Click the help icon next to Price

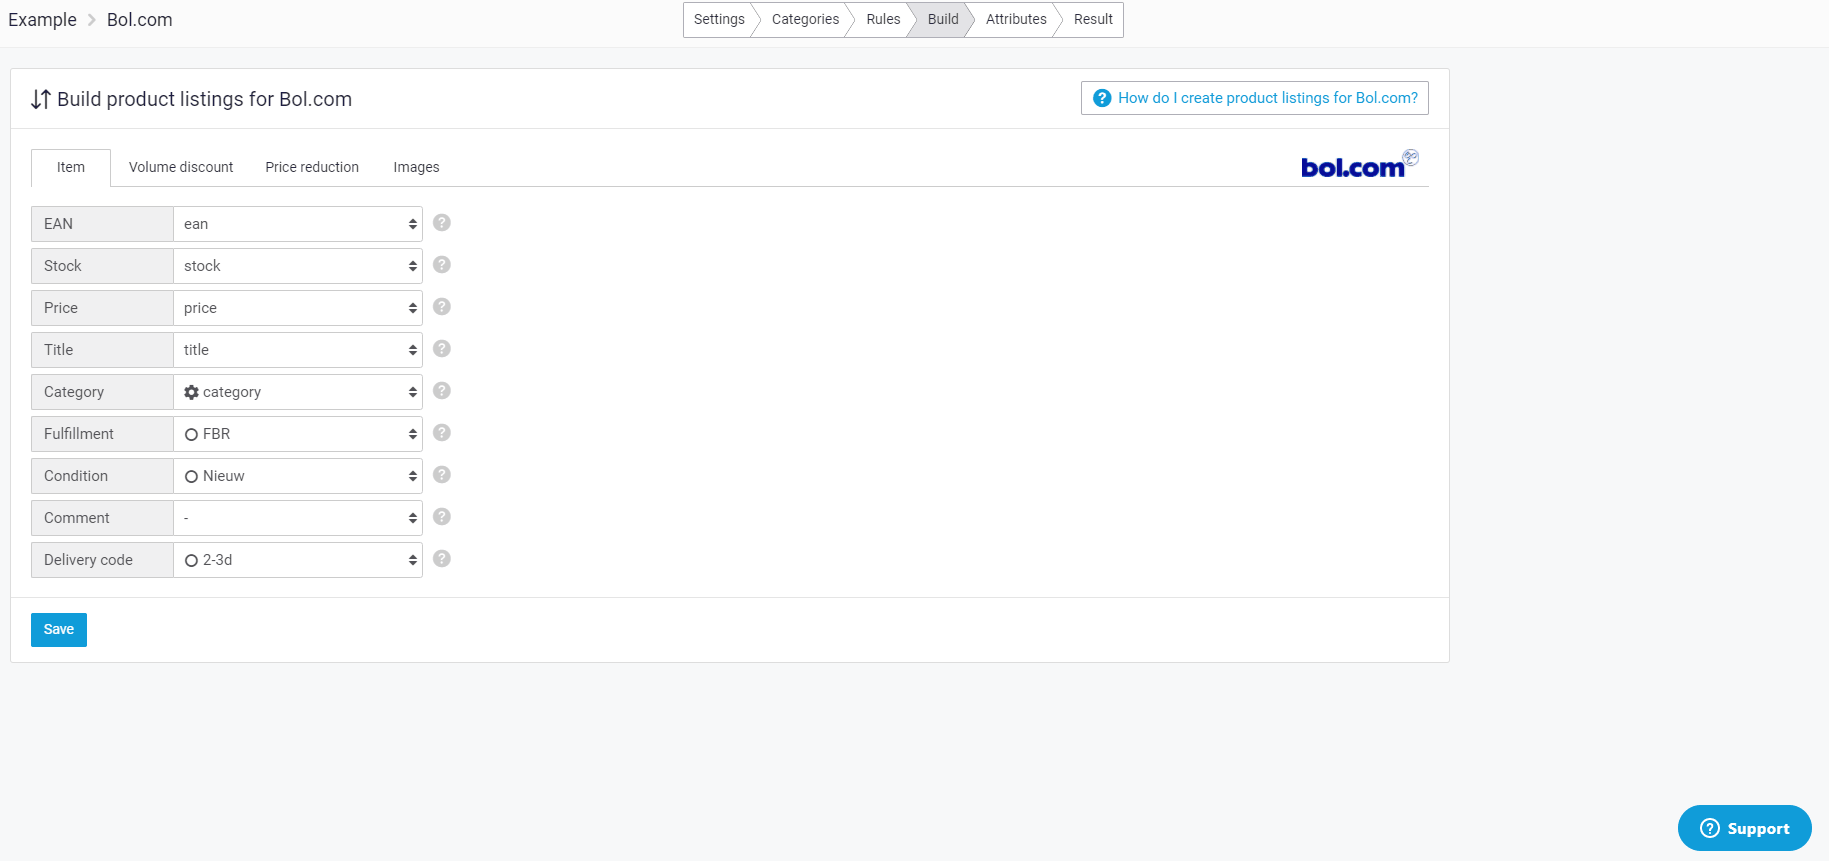click(442, 307)
